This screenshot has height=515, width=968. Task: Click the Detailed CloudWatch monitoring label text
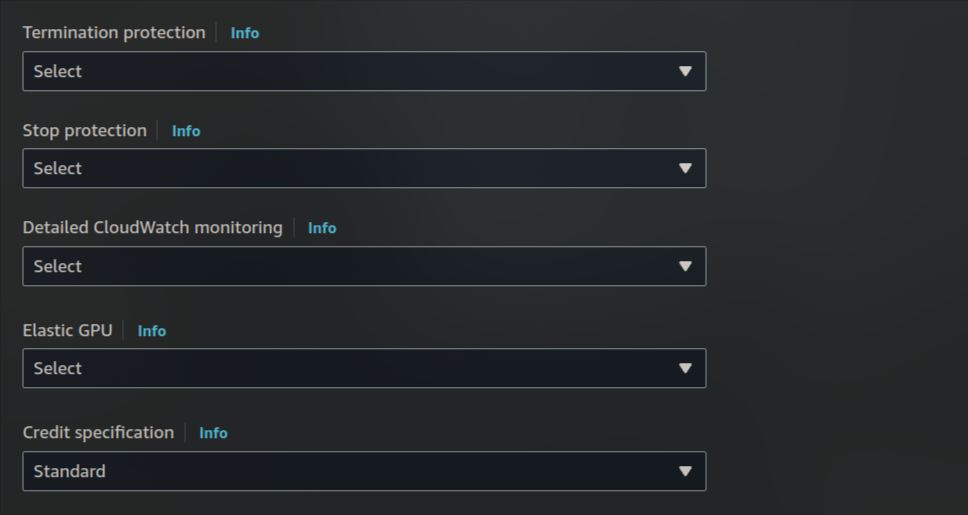pyautogui.click(x=152, y=227)
